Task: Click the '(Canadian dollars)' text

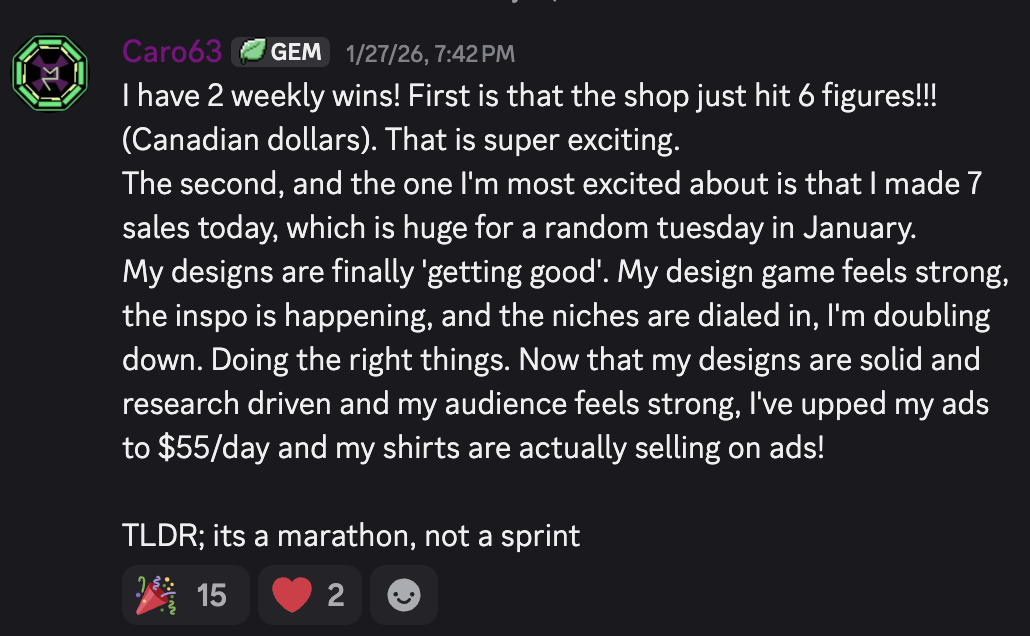Action: pos(247,140)
